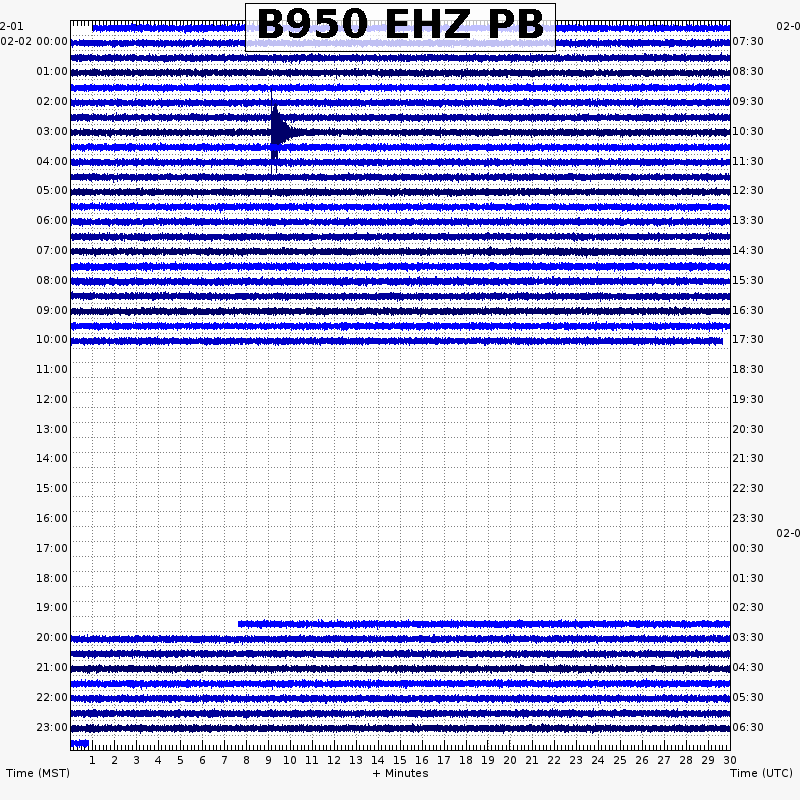Image resolution: width=800 pixels, height=800 pixels.
Task: Click the 11:00 MST time label
Action: [52, 369]
